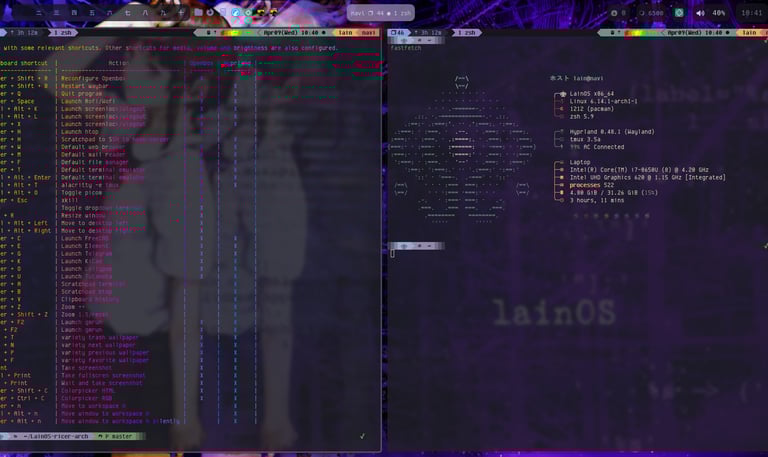
Task: Click the 'zsh 5.9' shell line
Action: (581, 117)
